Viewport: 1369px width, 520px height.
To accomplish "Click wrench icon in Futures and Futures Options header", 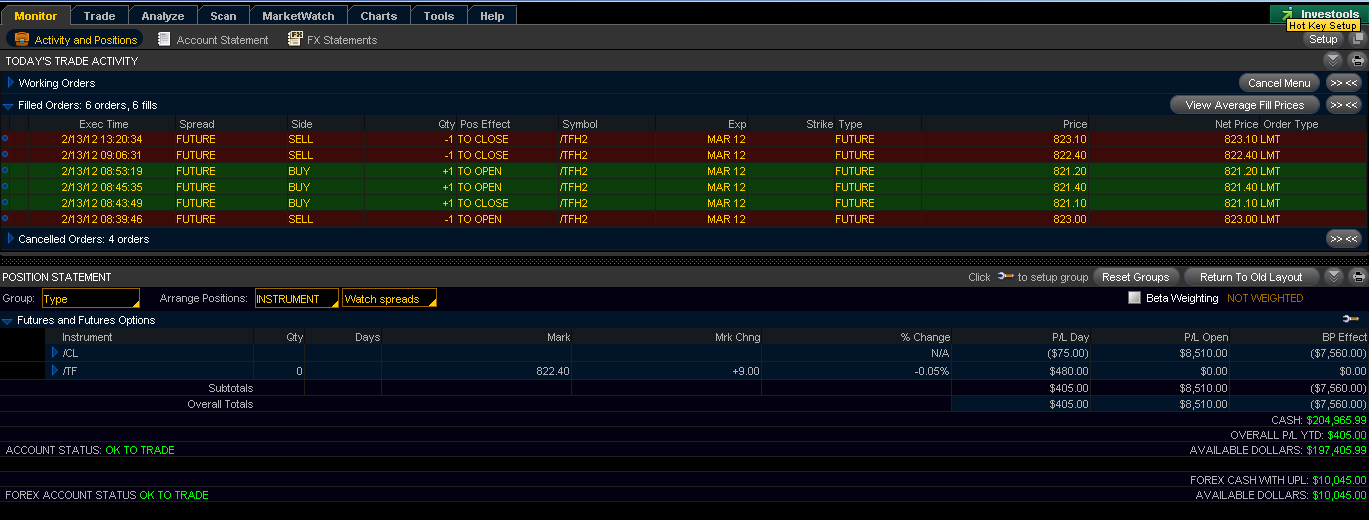I will click(x=1350, y=319).
